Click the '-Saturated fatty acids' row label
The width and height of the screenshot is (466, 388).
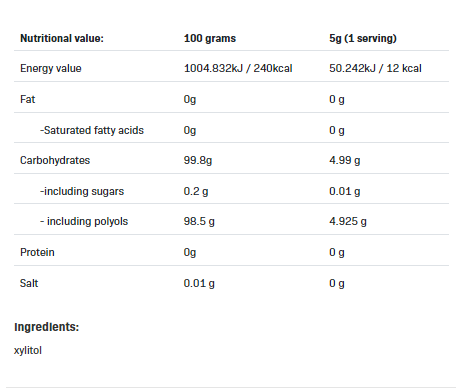(x=92, y=130)
